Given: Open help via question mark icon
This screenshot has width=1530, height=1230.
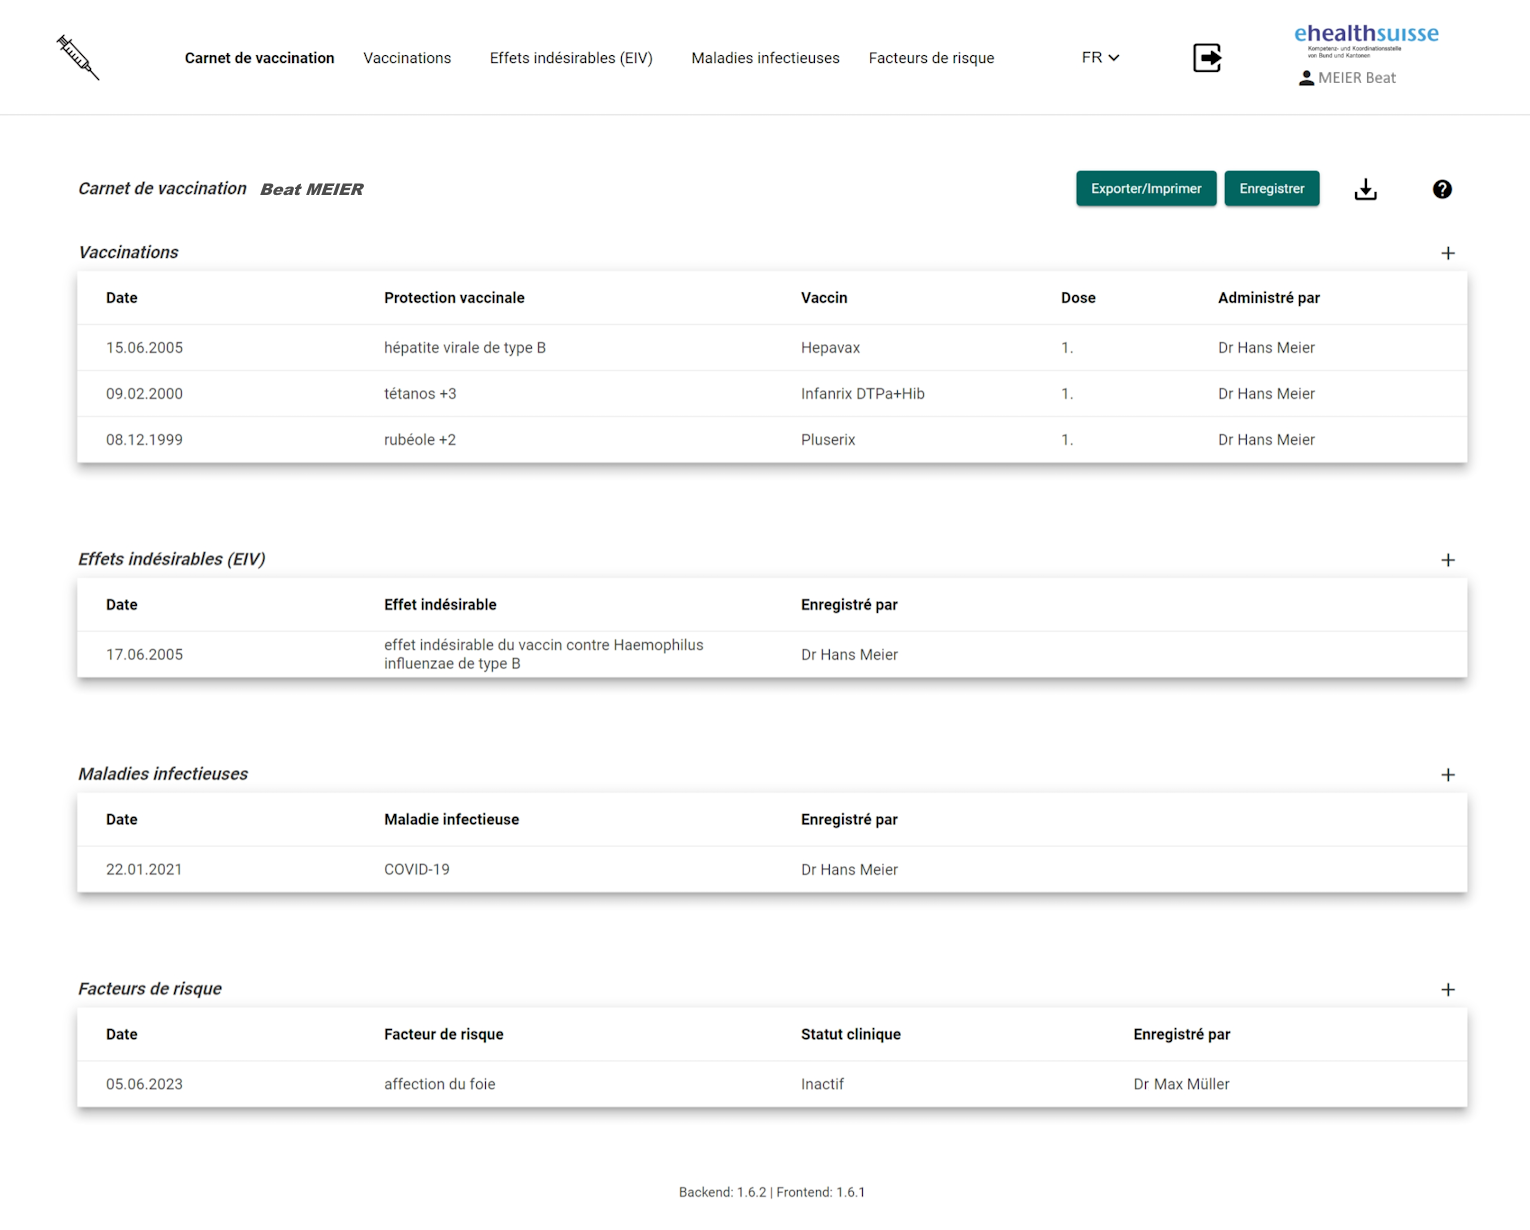Looking at the screenshot, I should pyautogui.click(x=1441, y=189).
